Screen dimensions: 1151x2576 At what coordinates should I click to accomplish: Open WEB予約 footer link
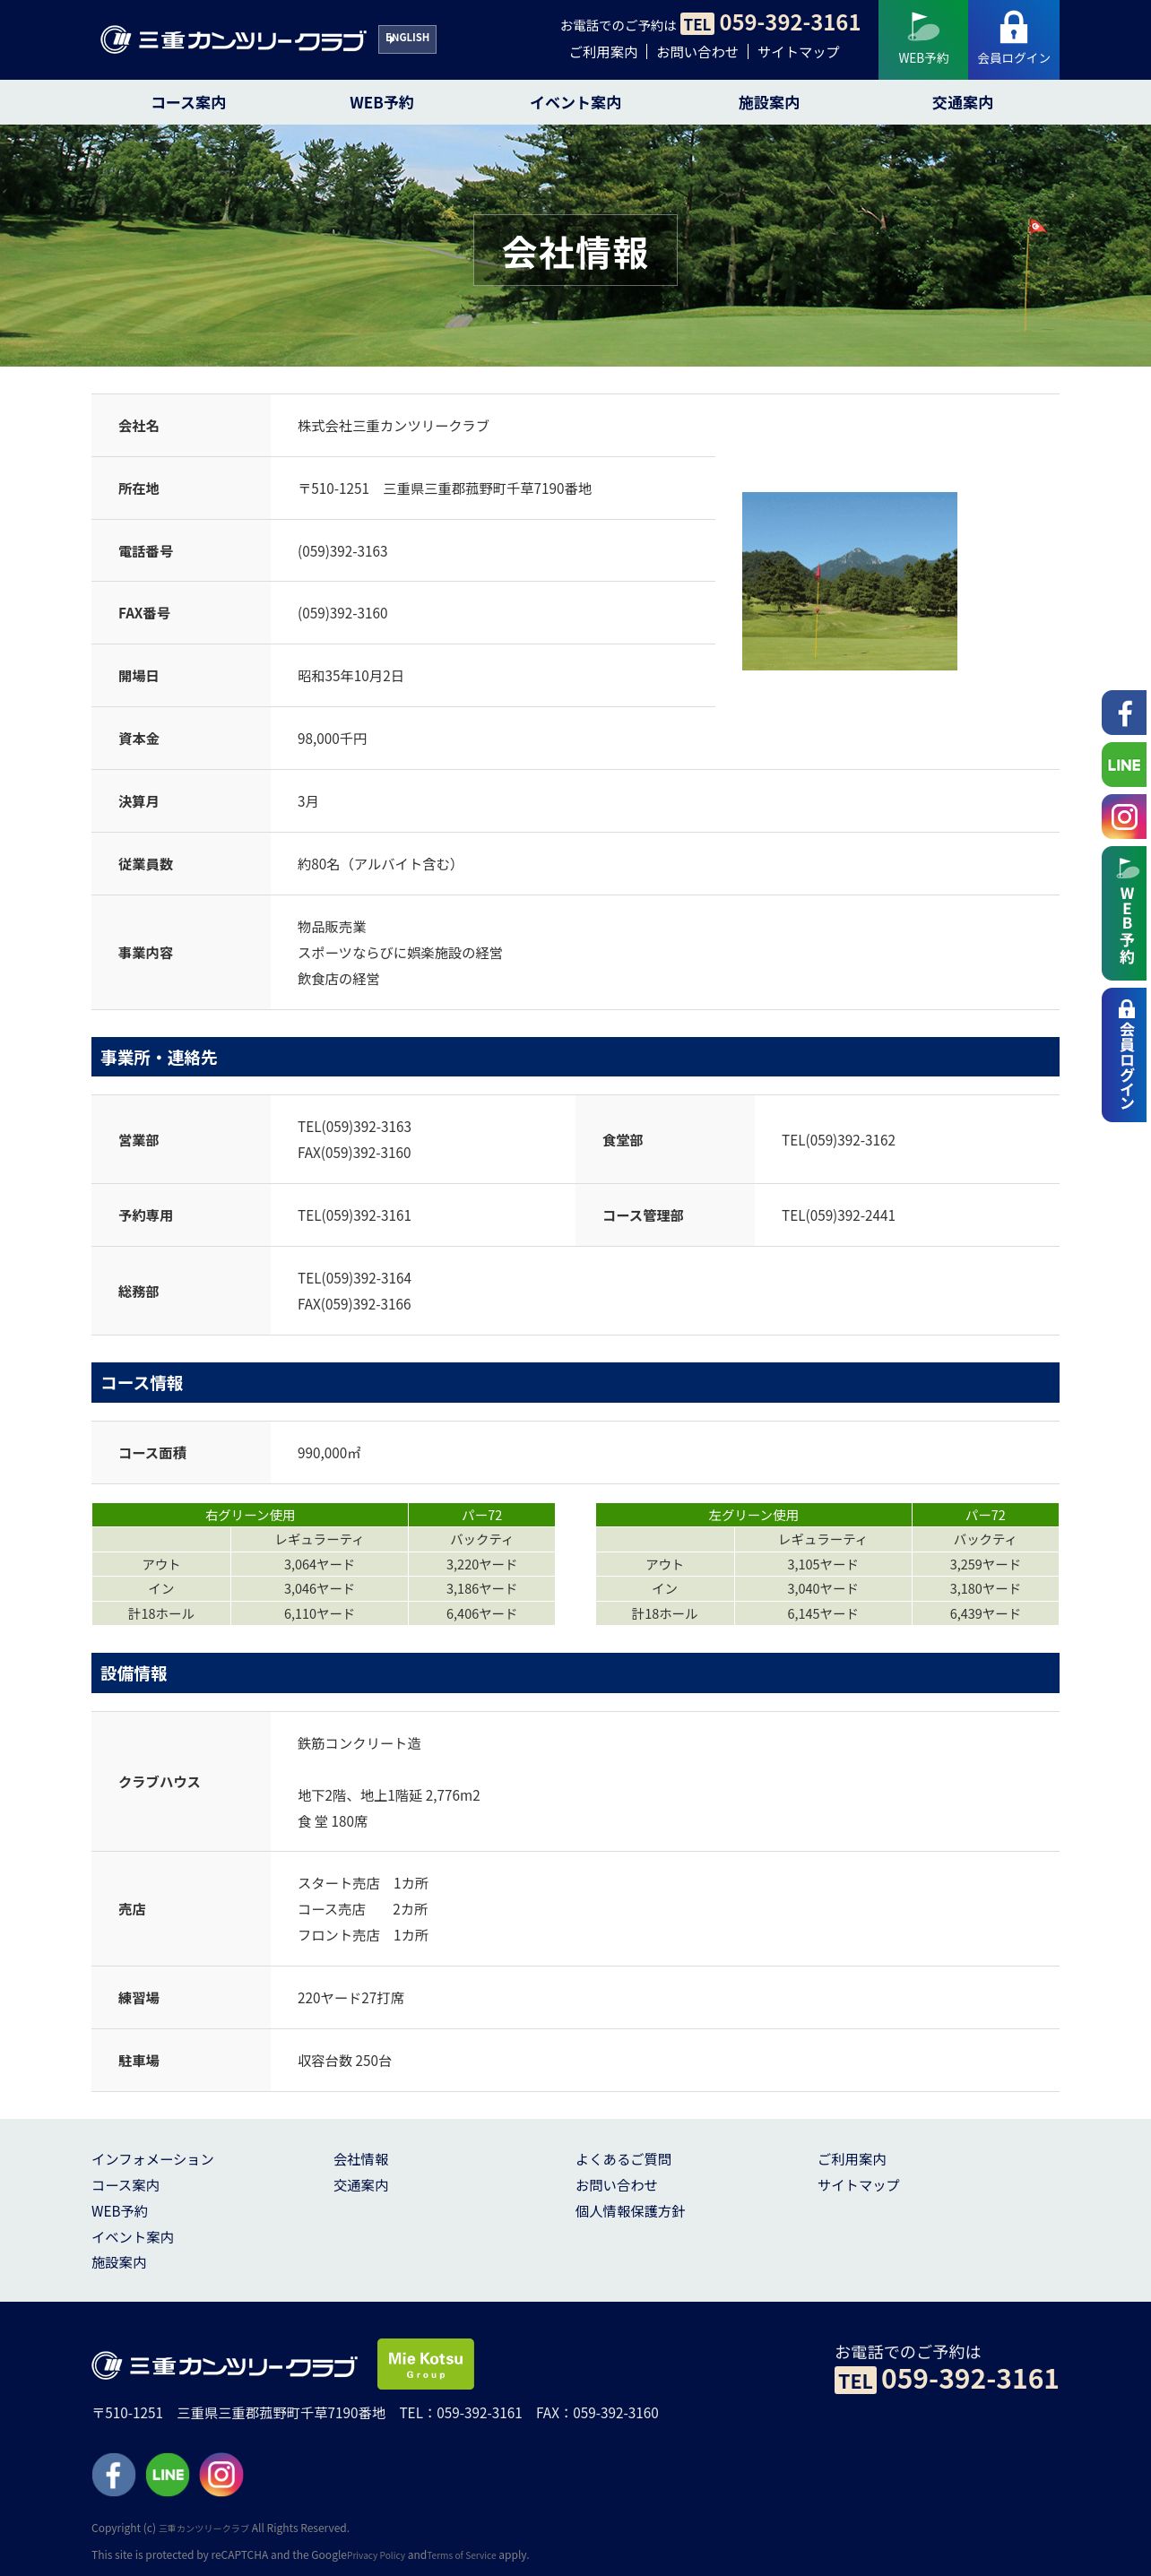119,2211
